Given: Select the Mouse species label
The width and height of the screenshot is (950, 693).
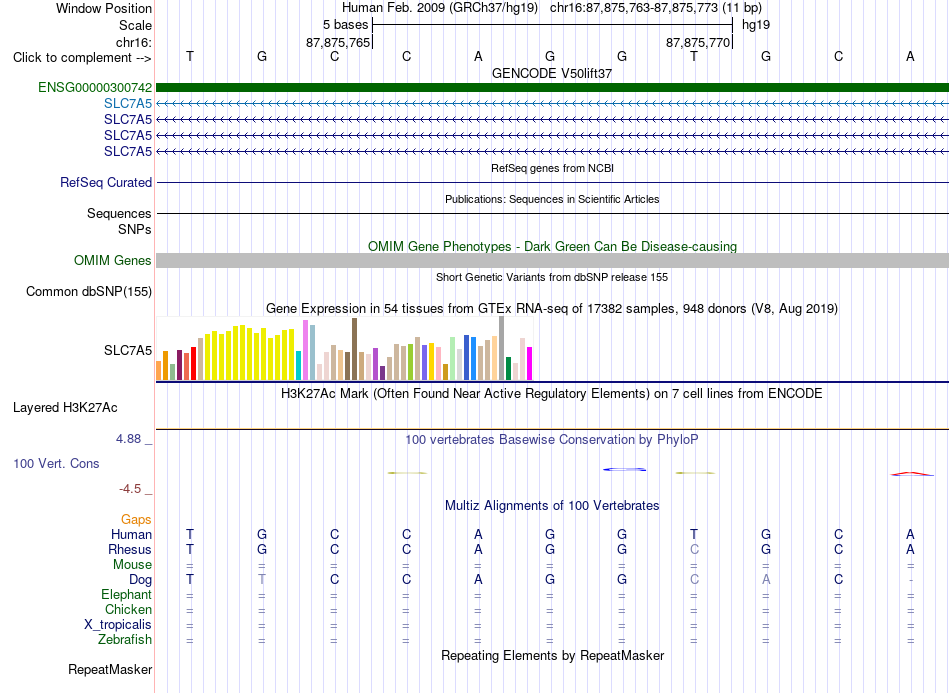Looking at the screenshot, I should [x=132, y=565].
